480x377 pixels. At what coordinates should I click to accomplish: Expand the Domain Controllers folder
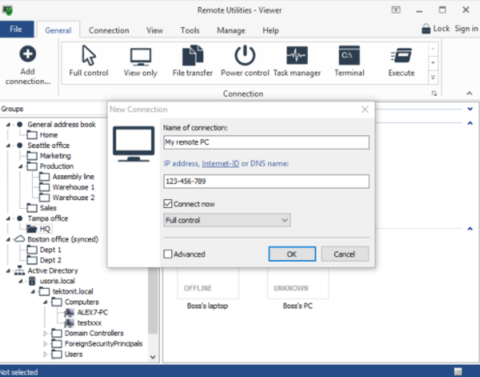tap(45, 333)
